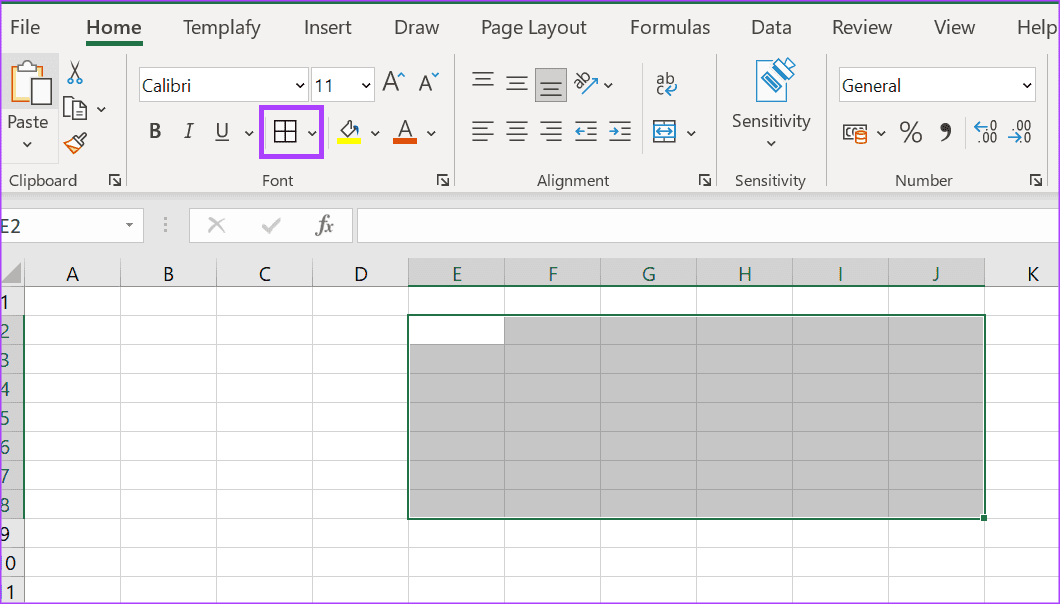Switch to the Data tab
The height and width of the screenshot is (604, 1060).
[771, 27]
